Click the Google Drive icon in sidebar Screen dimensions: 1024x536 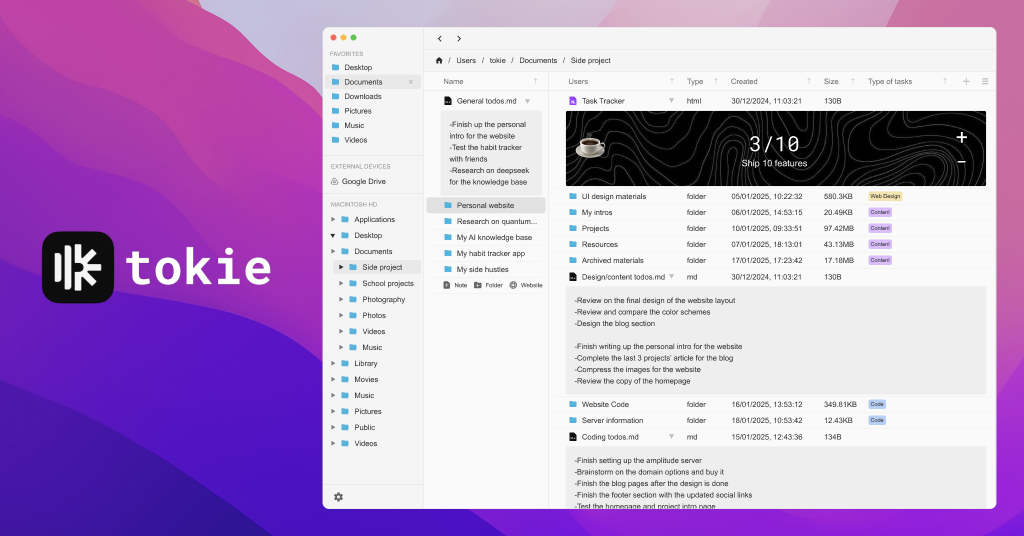pyautogui.click(x=334, y=182)
